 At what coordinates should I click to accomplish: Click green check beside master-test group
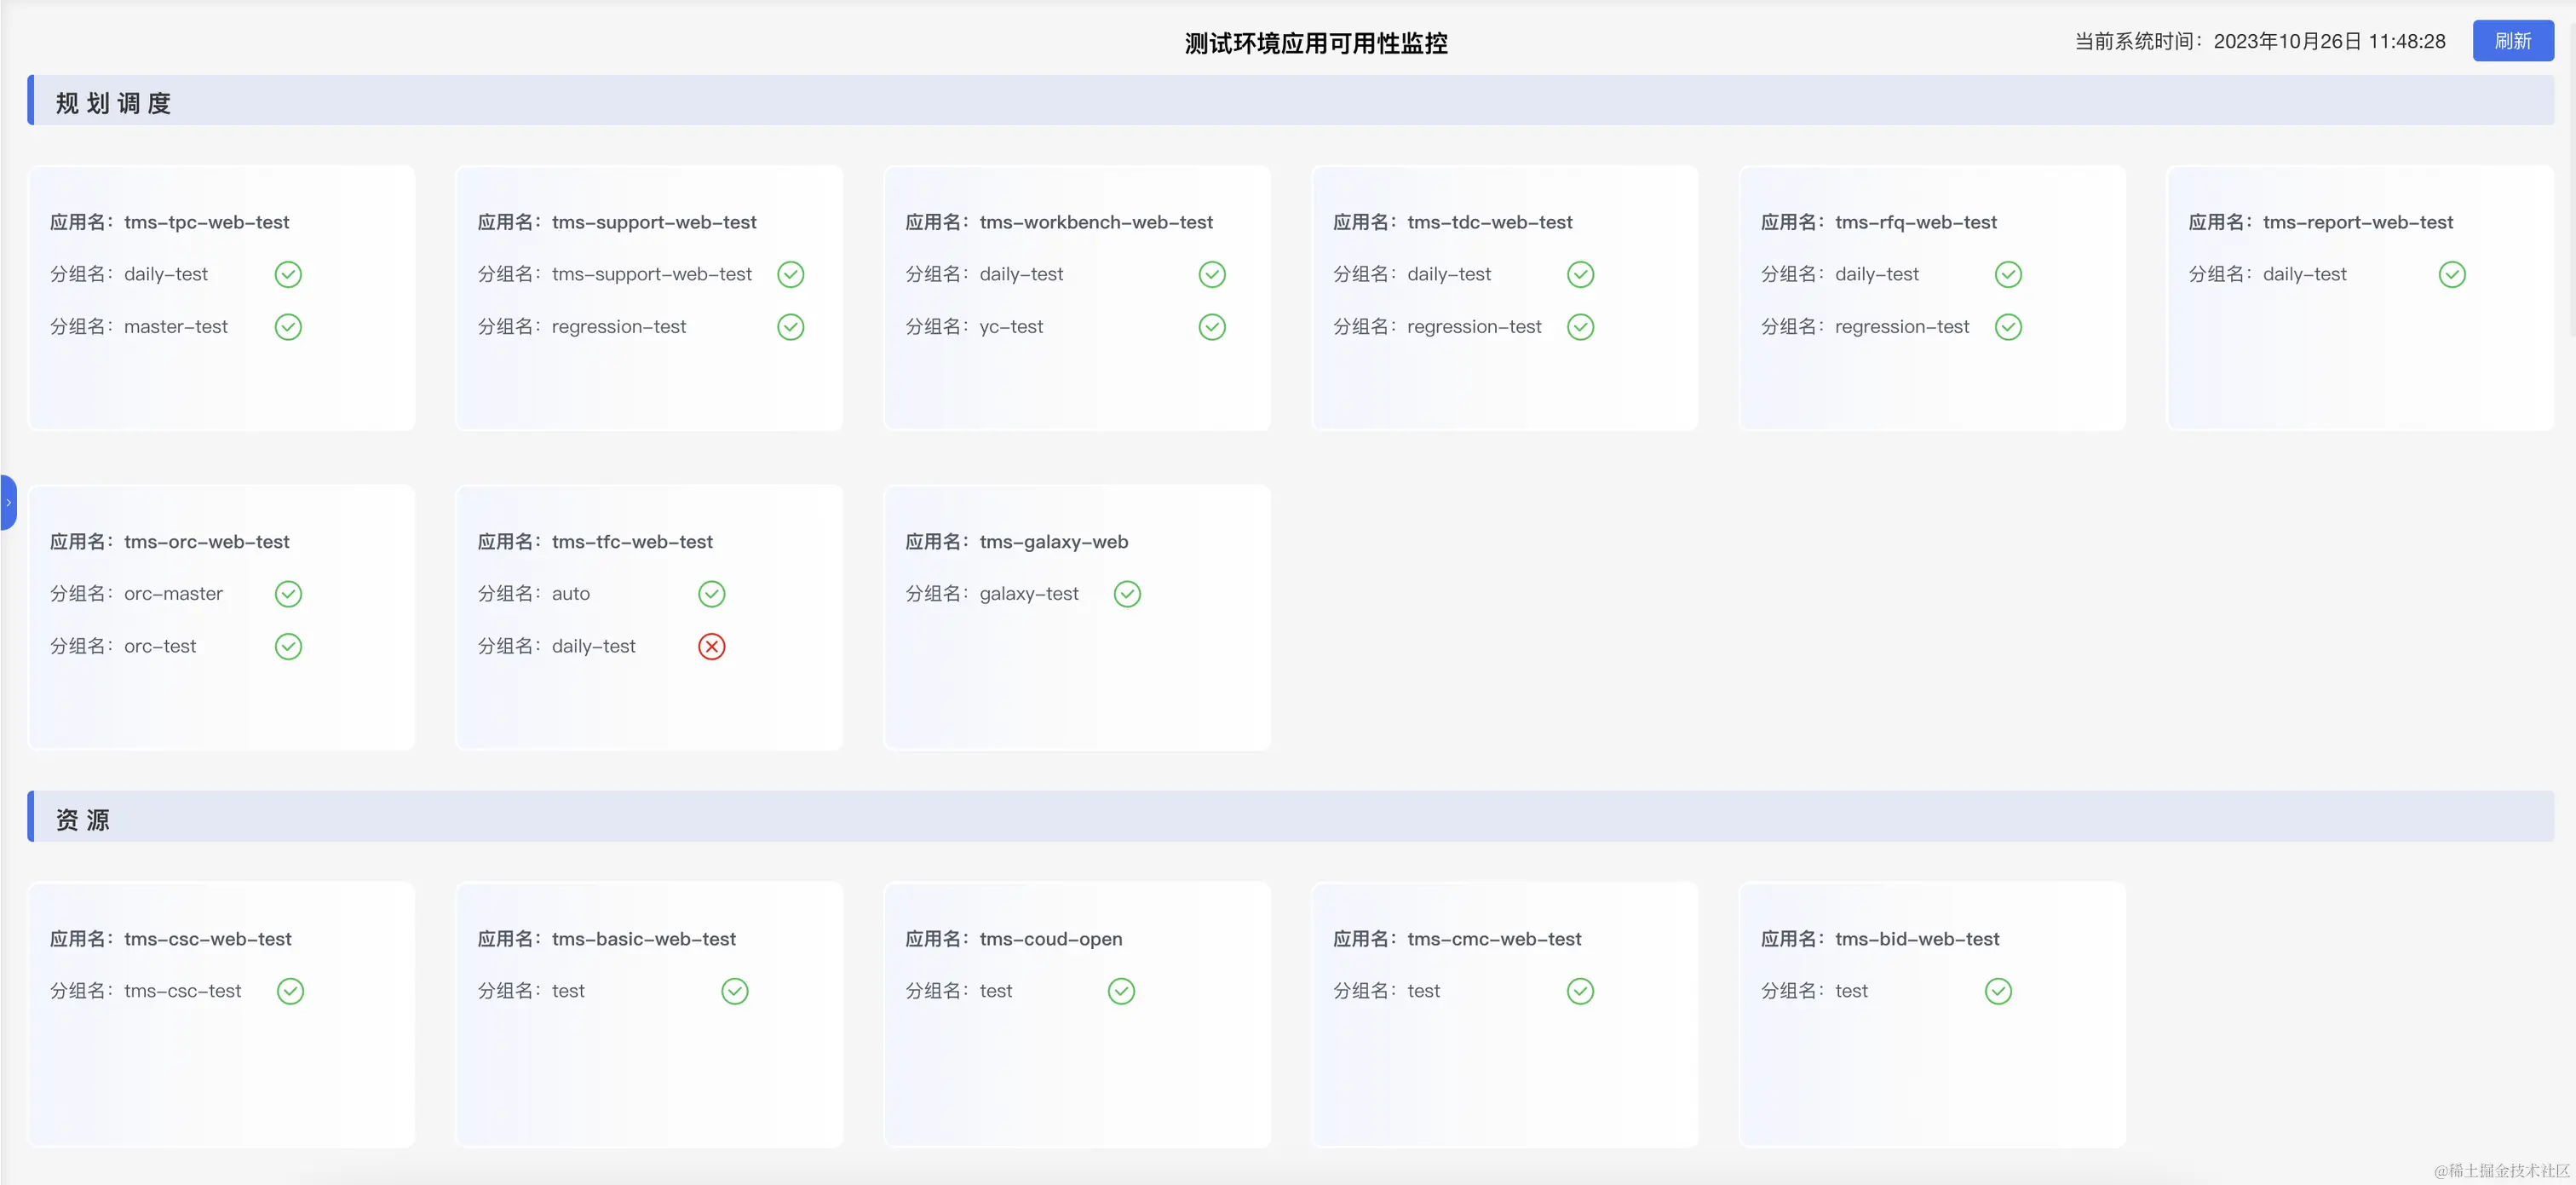(x=288, y=327)
